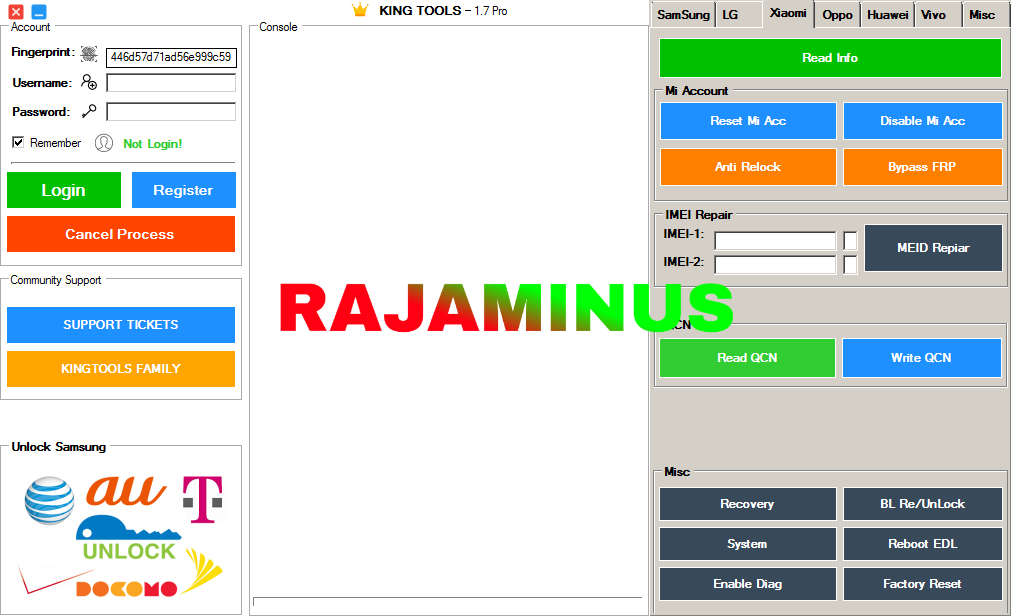Click the fingerprint icon next to Fingerprint
The image size is (1011, 616).
[x=89, y=54]
